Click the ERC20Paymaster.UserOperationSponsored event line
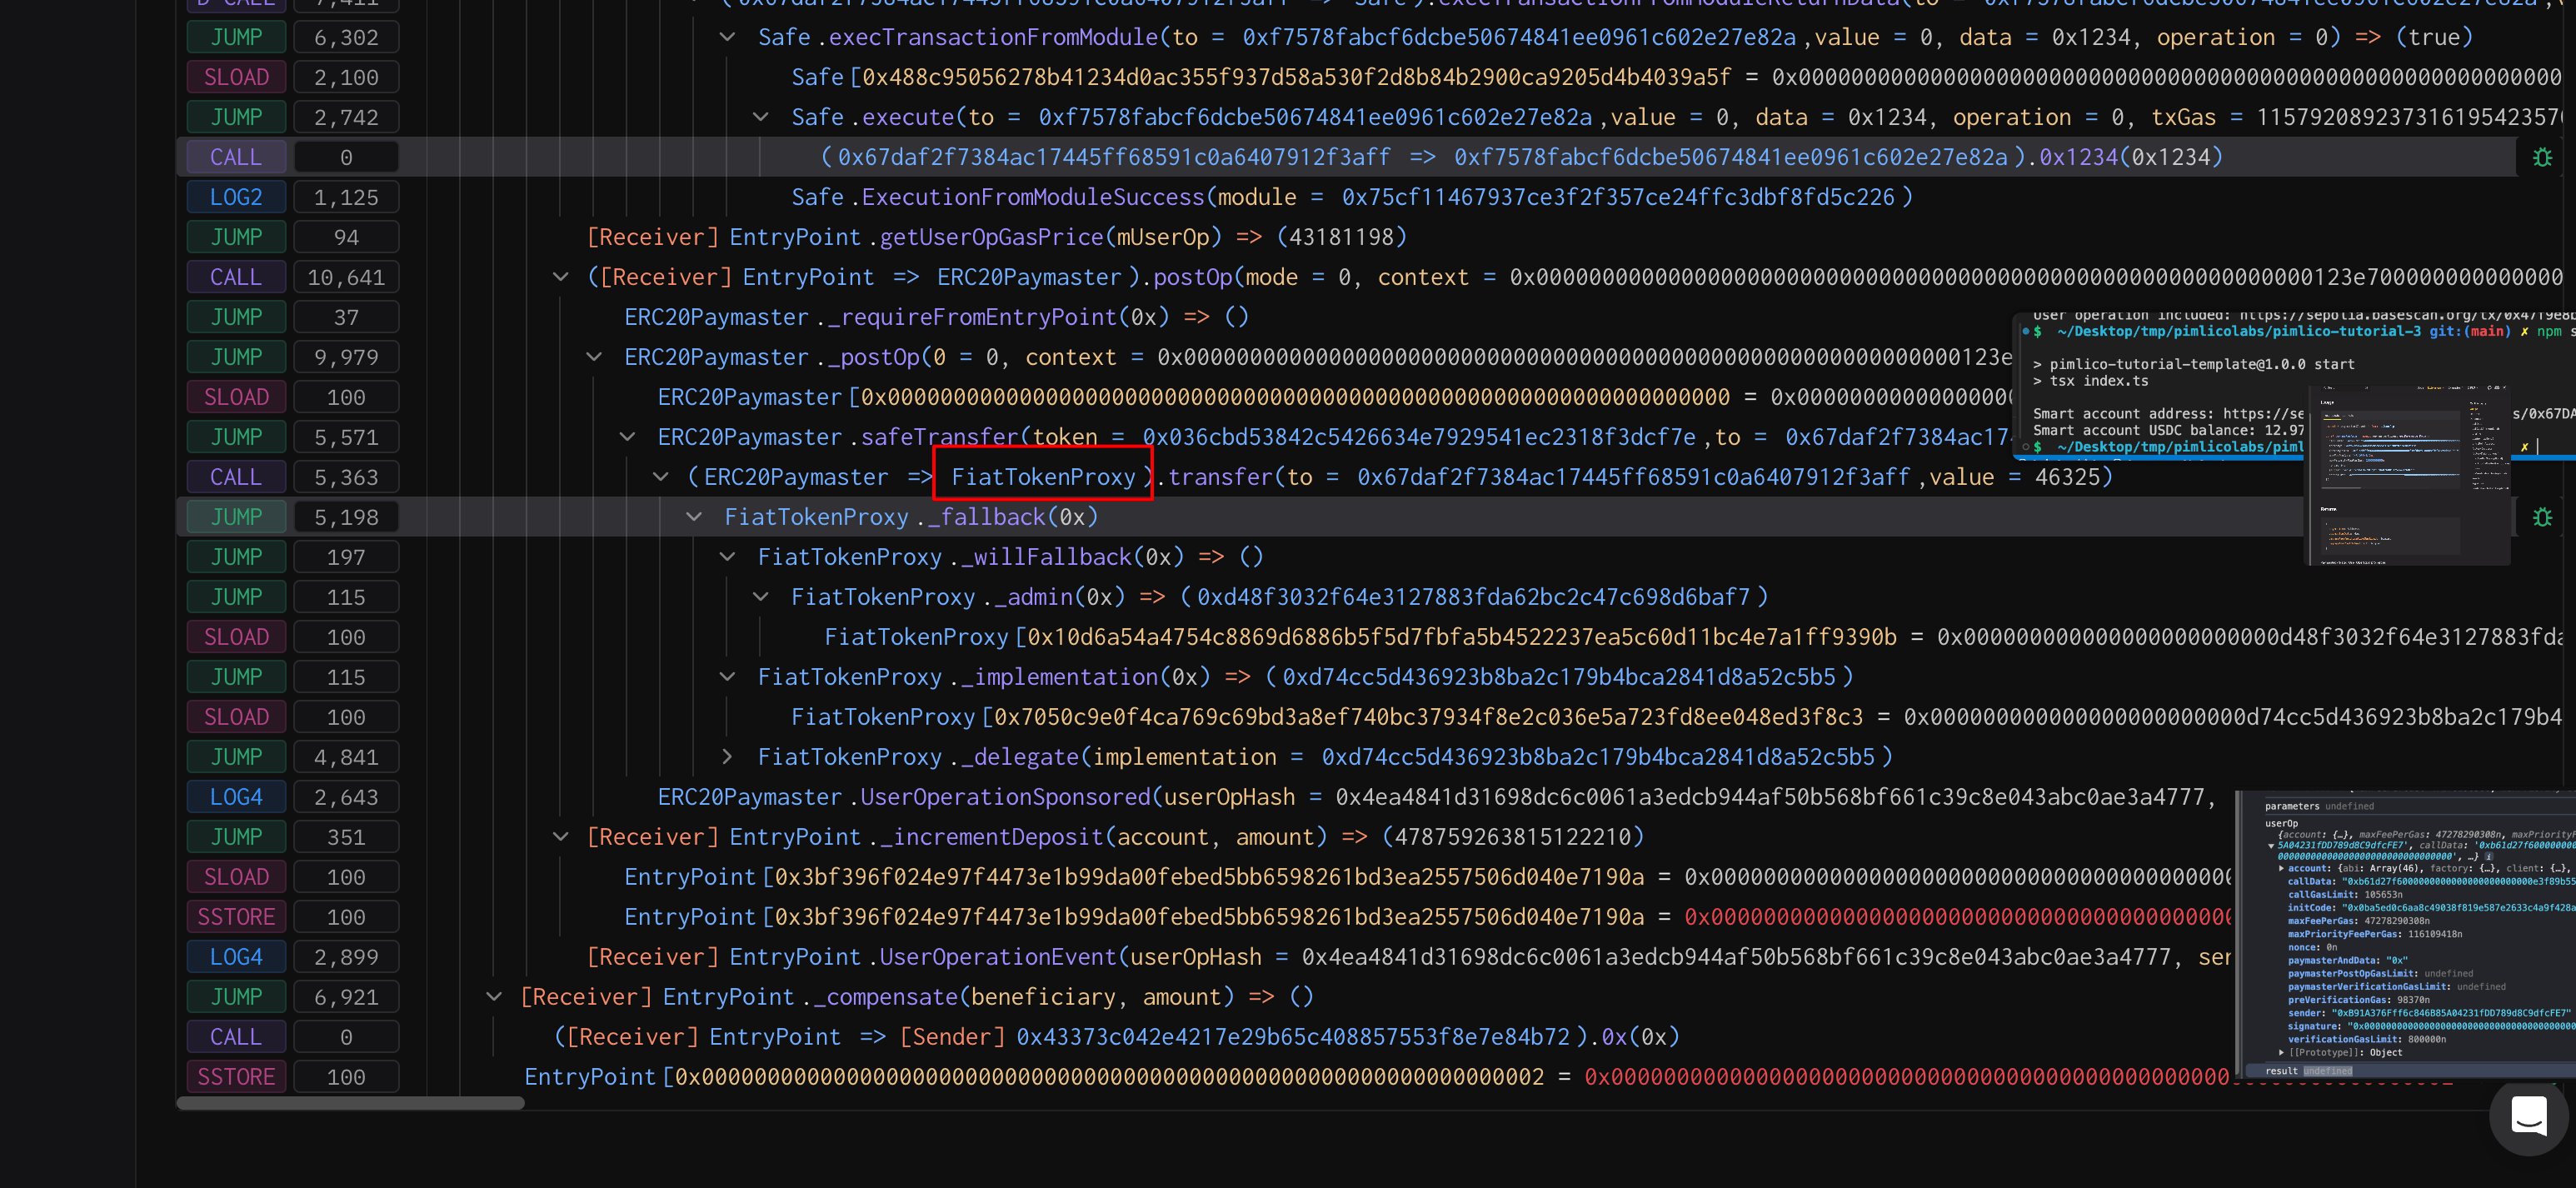Screen dimensions: 2576x1188 tap(1437, 797)
